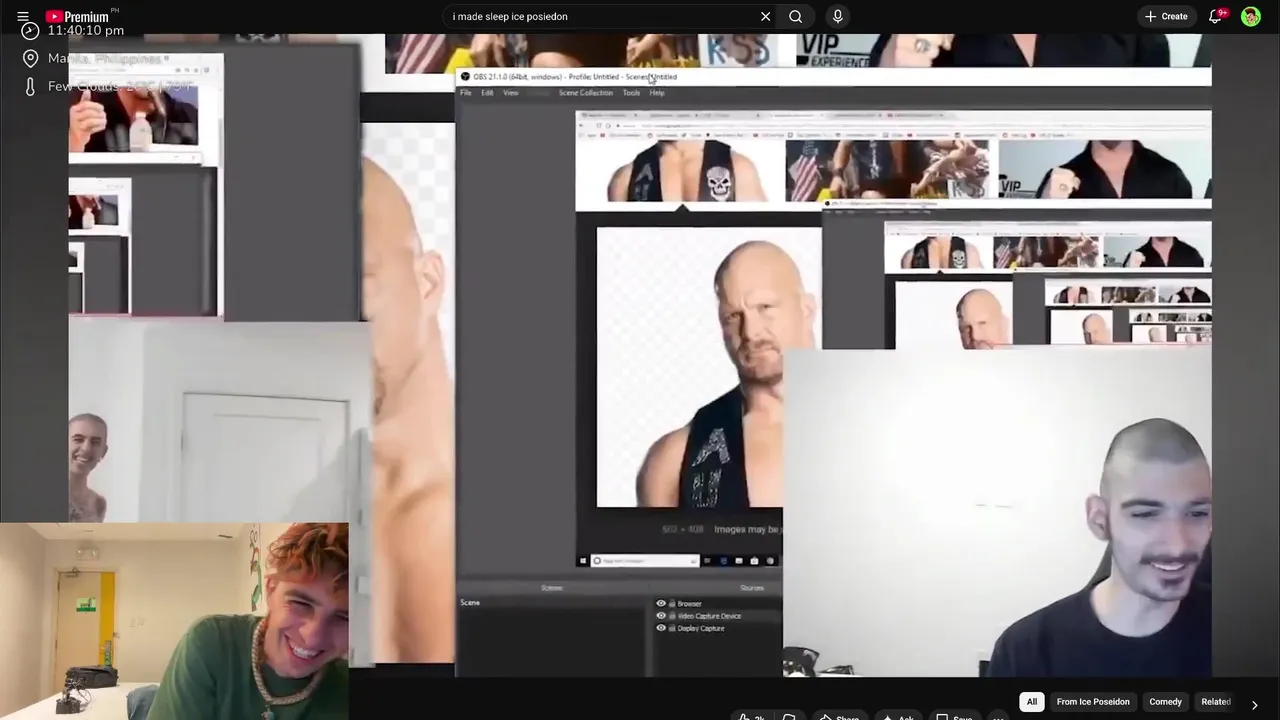Open the View menu in OBS
Image resolution: width=1280 pixels, height=720 pixels.
pos(511,93)
